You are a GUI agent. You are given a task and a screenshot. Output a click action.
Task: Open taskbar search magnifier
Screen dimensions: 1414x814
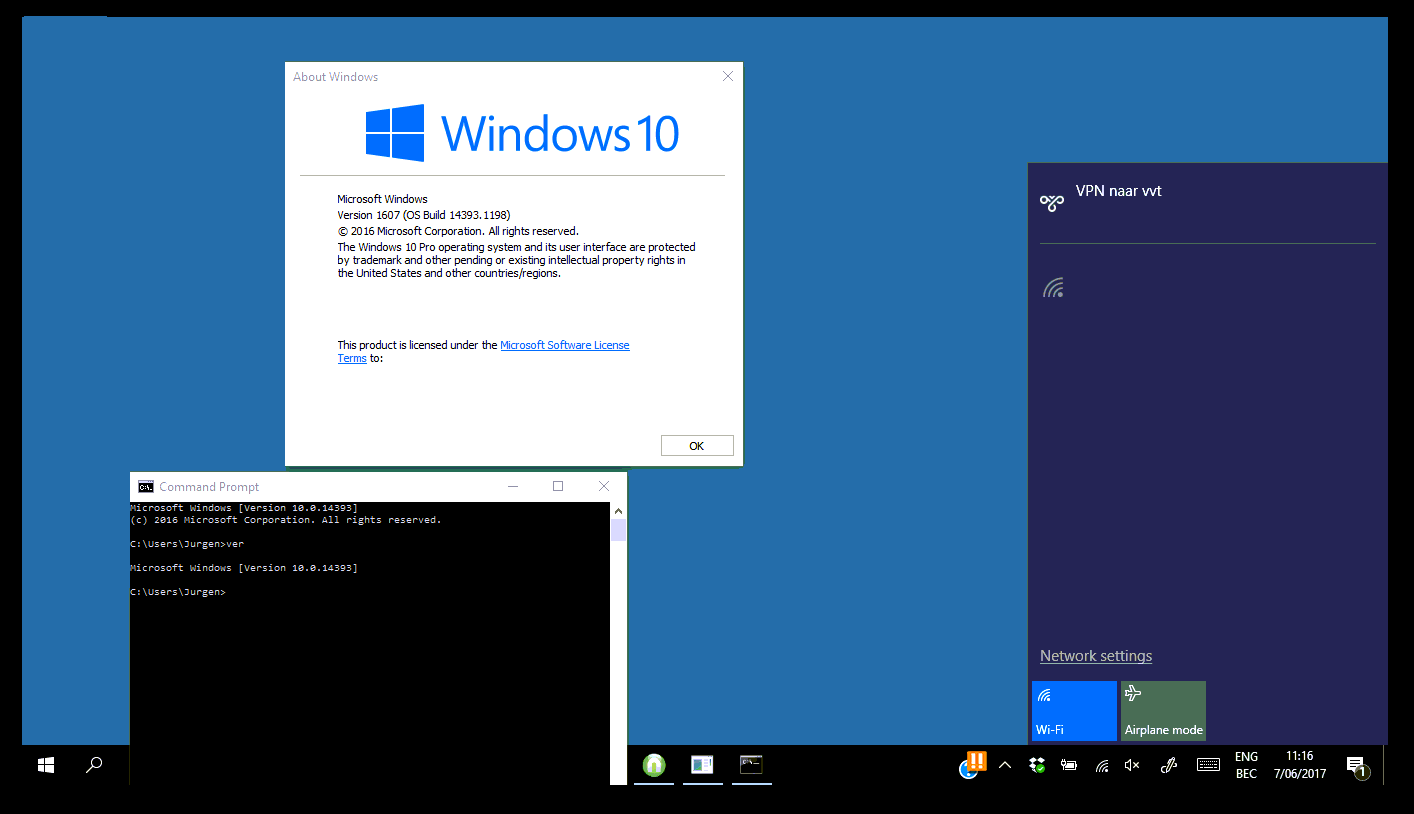tap(94, 765)
